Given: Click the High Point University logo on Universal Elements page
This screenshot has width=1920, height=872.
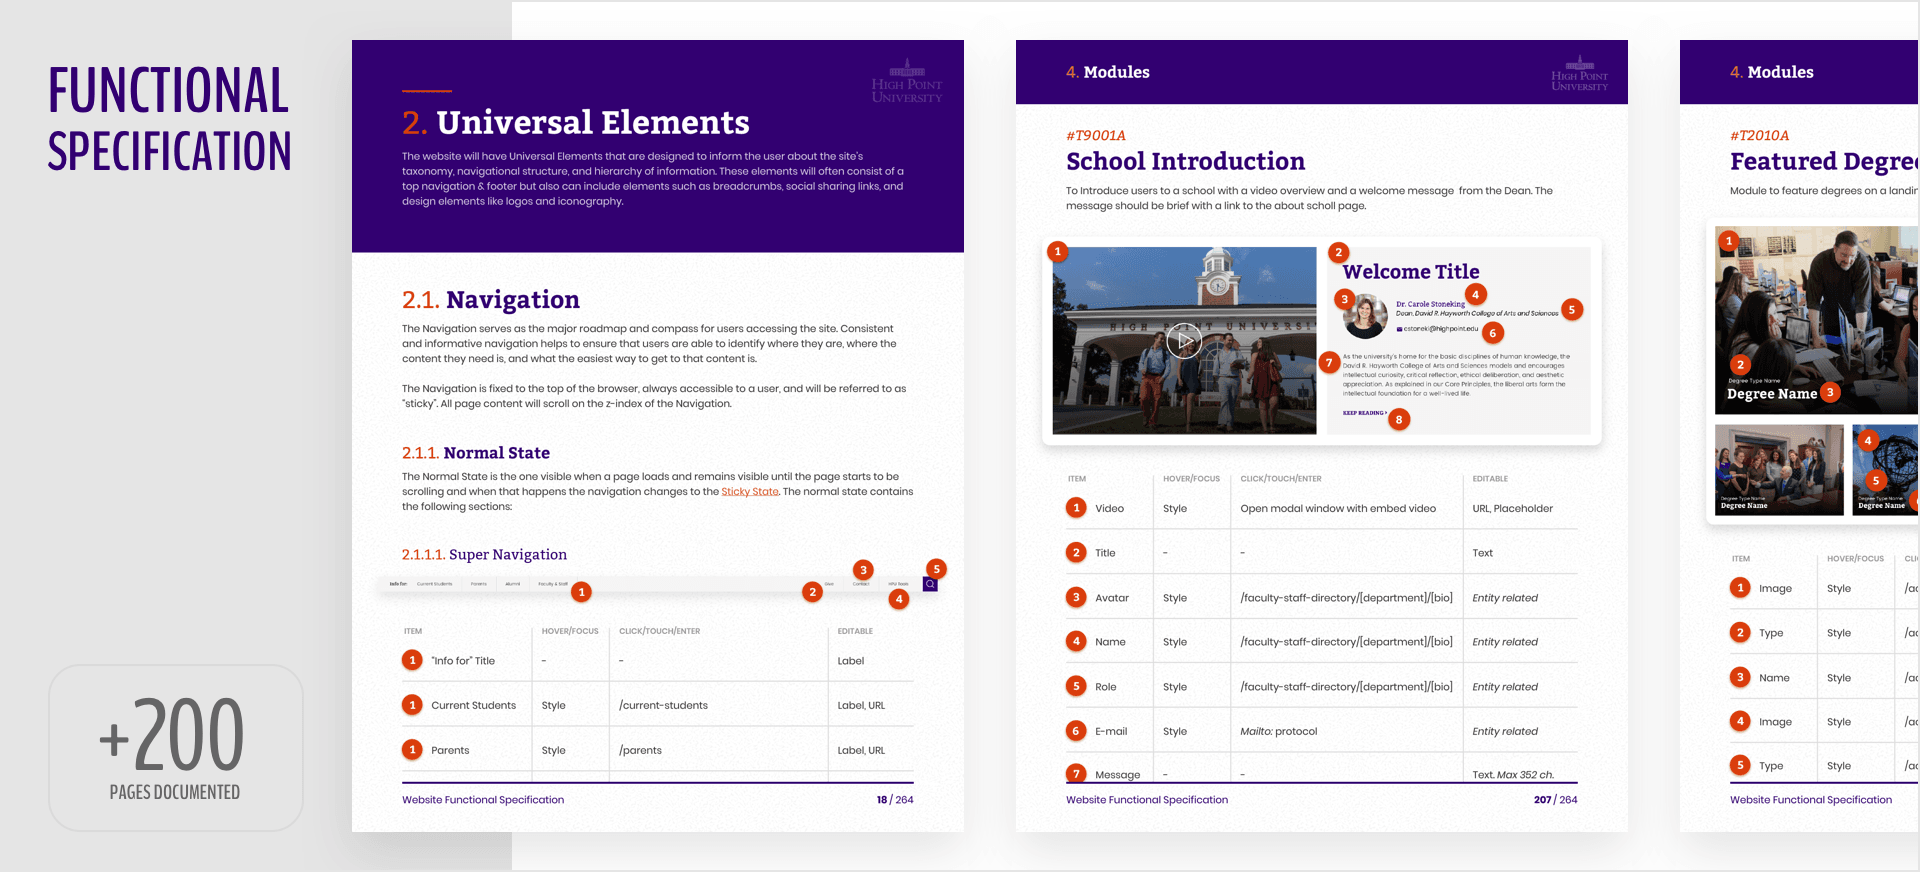Looking at the screenshot, I should (x=907, y=80).
